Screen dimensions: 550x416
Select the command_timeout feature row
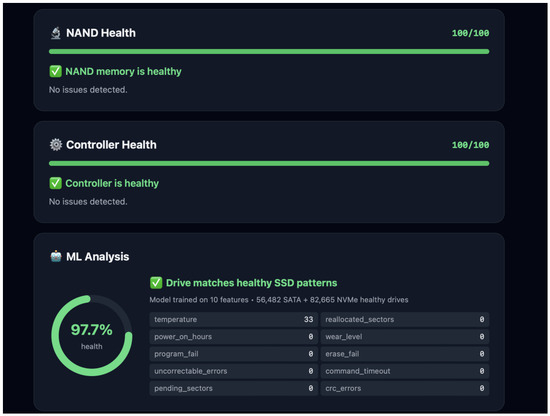(405, 371)
